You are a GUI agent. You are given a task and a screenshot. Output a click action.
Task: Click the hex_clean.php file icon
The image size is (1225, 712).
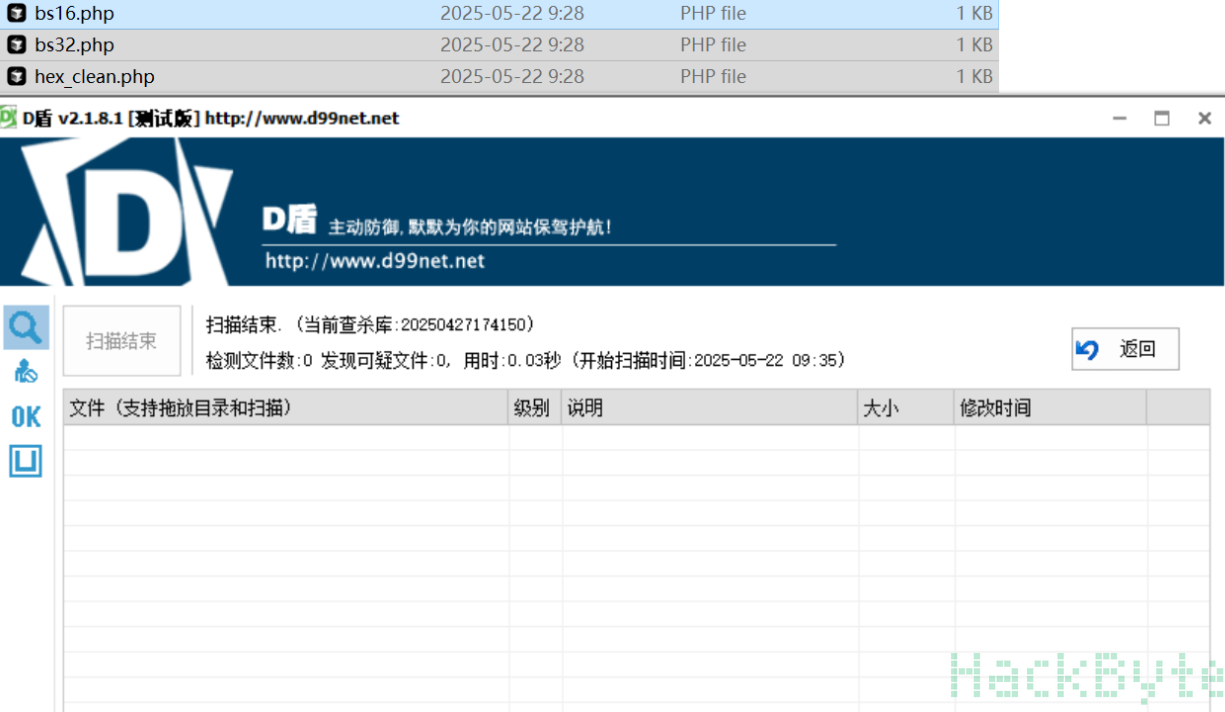16,76
